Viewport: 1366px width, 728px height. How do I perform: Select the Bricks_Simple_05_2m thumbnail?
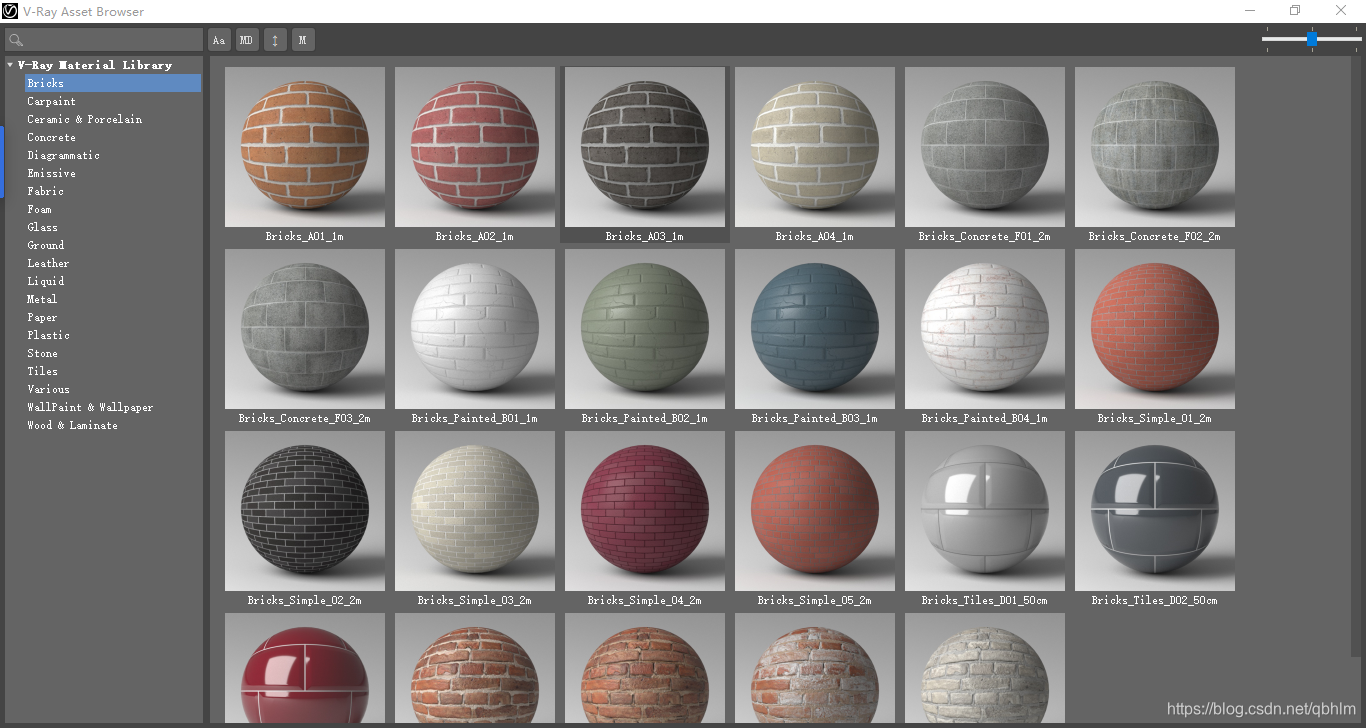[x=815, y=511]
